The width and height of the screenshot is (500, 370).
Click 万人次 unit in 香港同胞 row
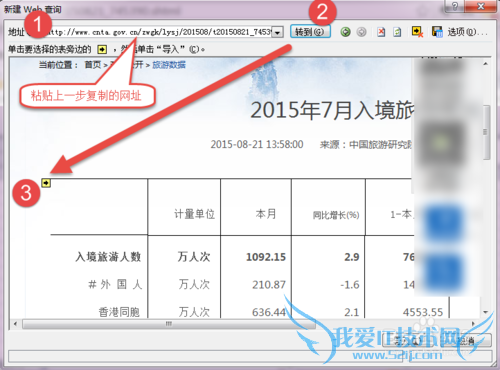point(194,312)
